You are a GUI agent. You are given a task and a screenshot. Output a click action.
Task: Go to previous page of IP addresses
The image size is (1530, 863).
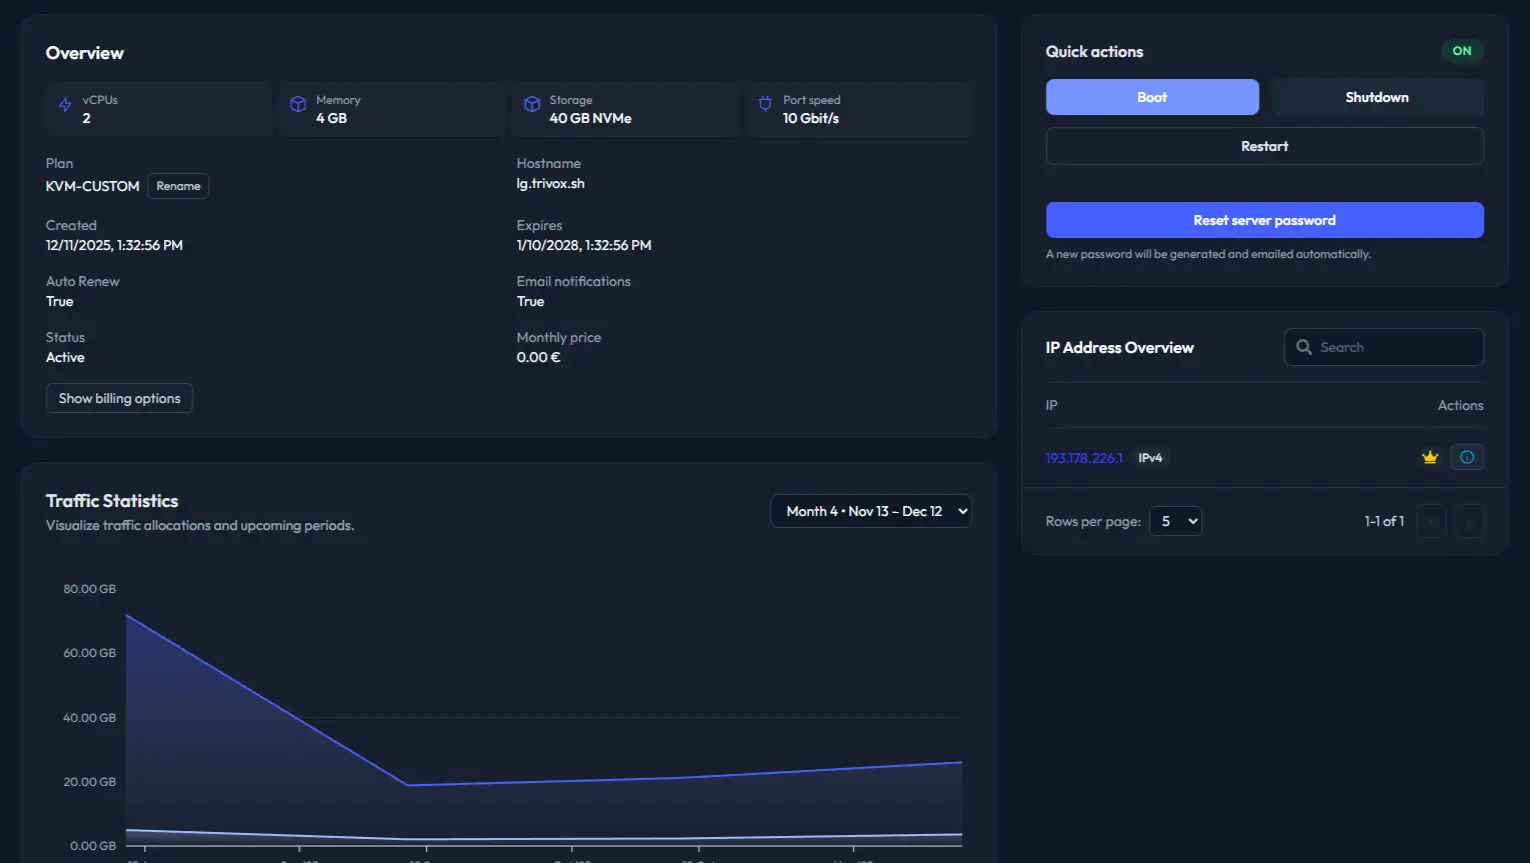(1431, 521)
